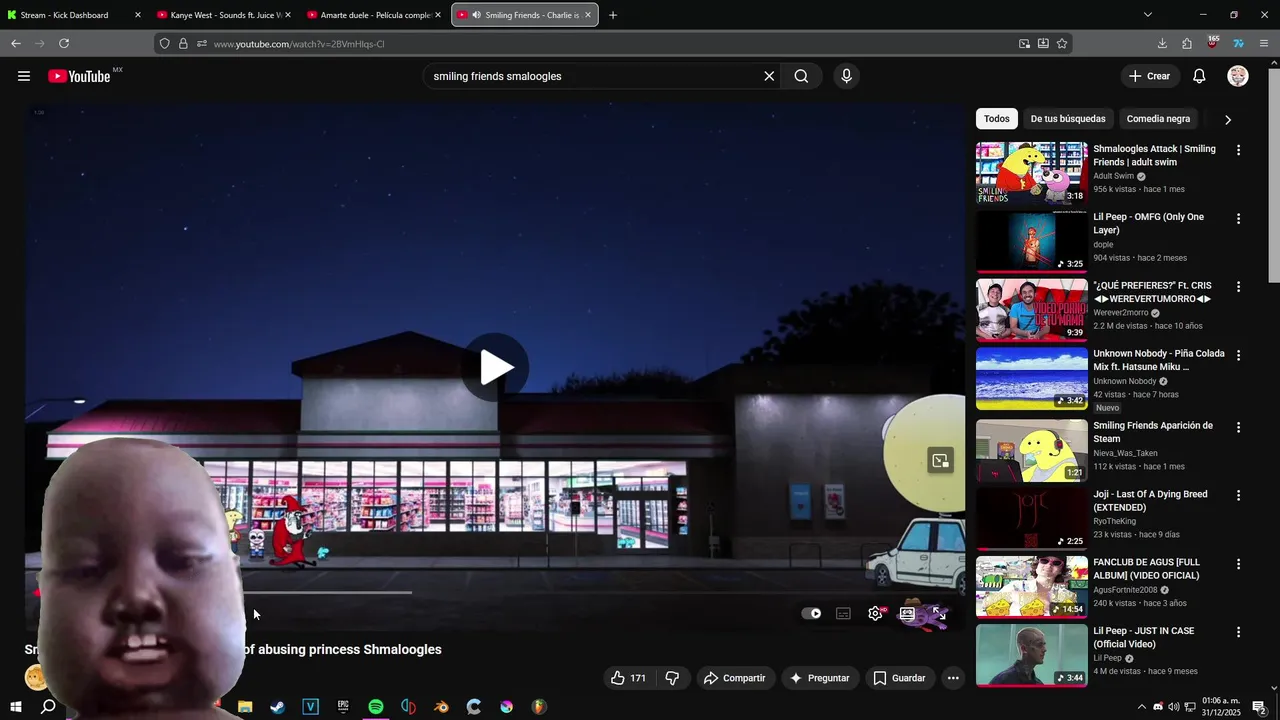Toggle autoplay switch in the player
Image resolution: width=1280 pixels, height=720 pixels.
812,614
